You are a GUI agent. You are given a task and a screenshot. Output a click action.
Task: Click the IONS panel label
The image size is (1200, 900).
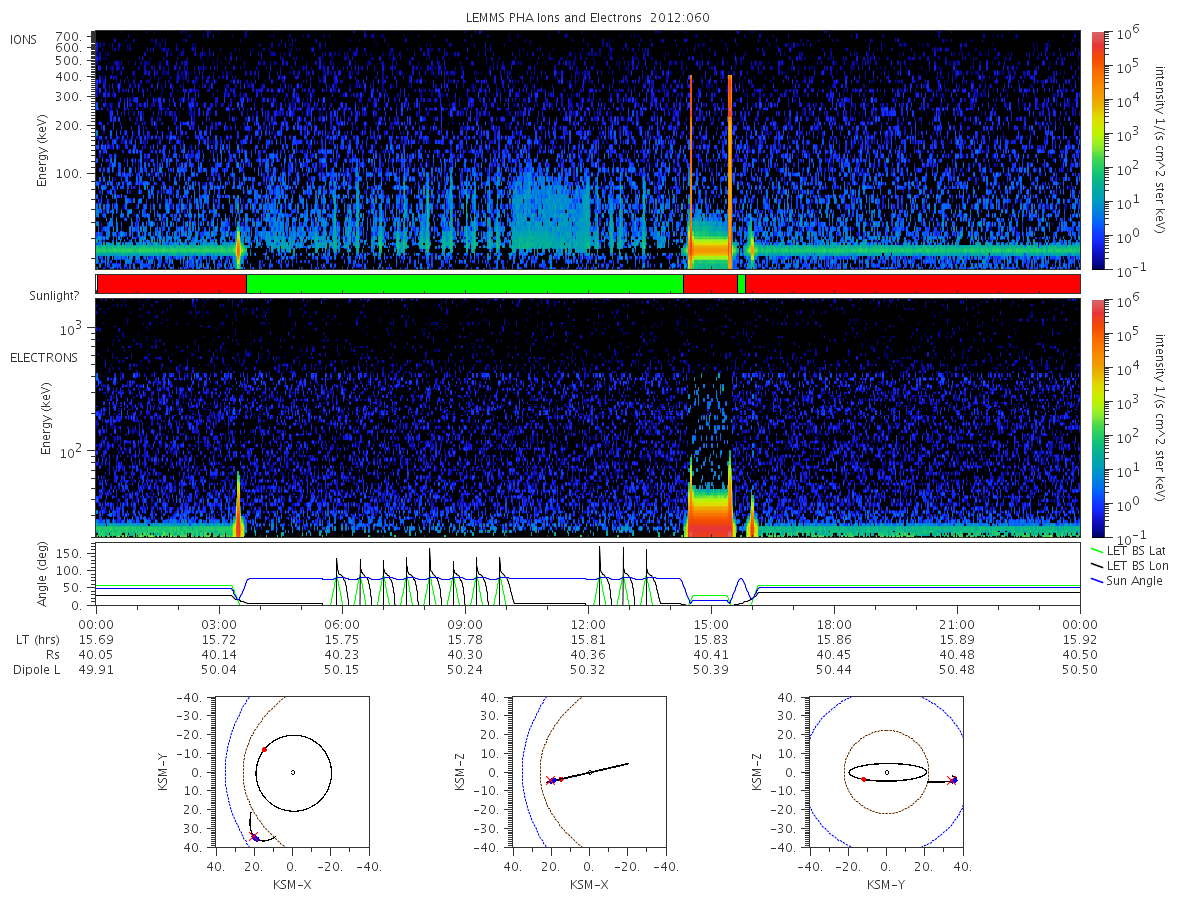tap(25, 39)
